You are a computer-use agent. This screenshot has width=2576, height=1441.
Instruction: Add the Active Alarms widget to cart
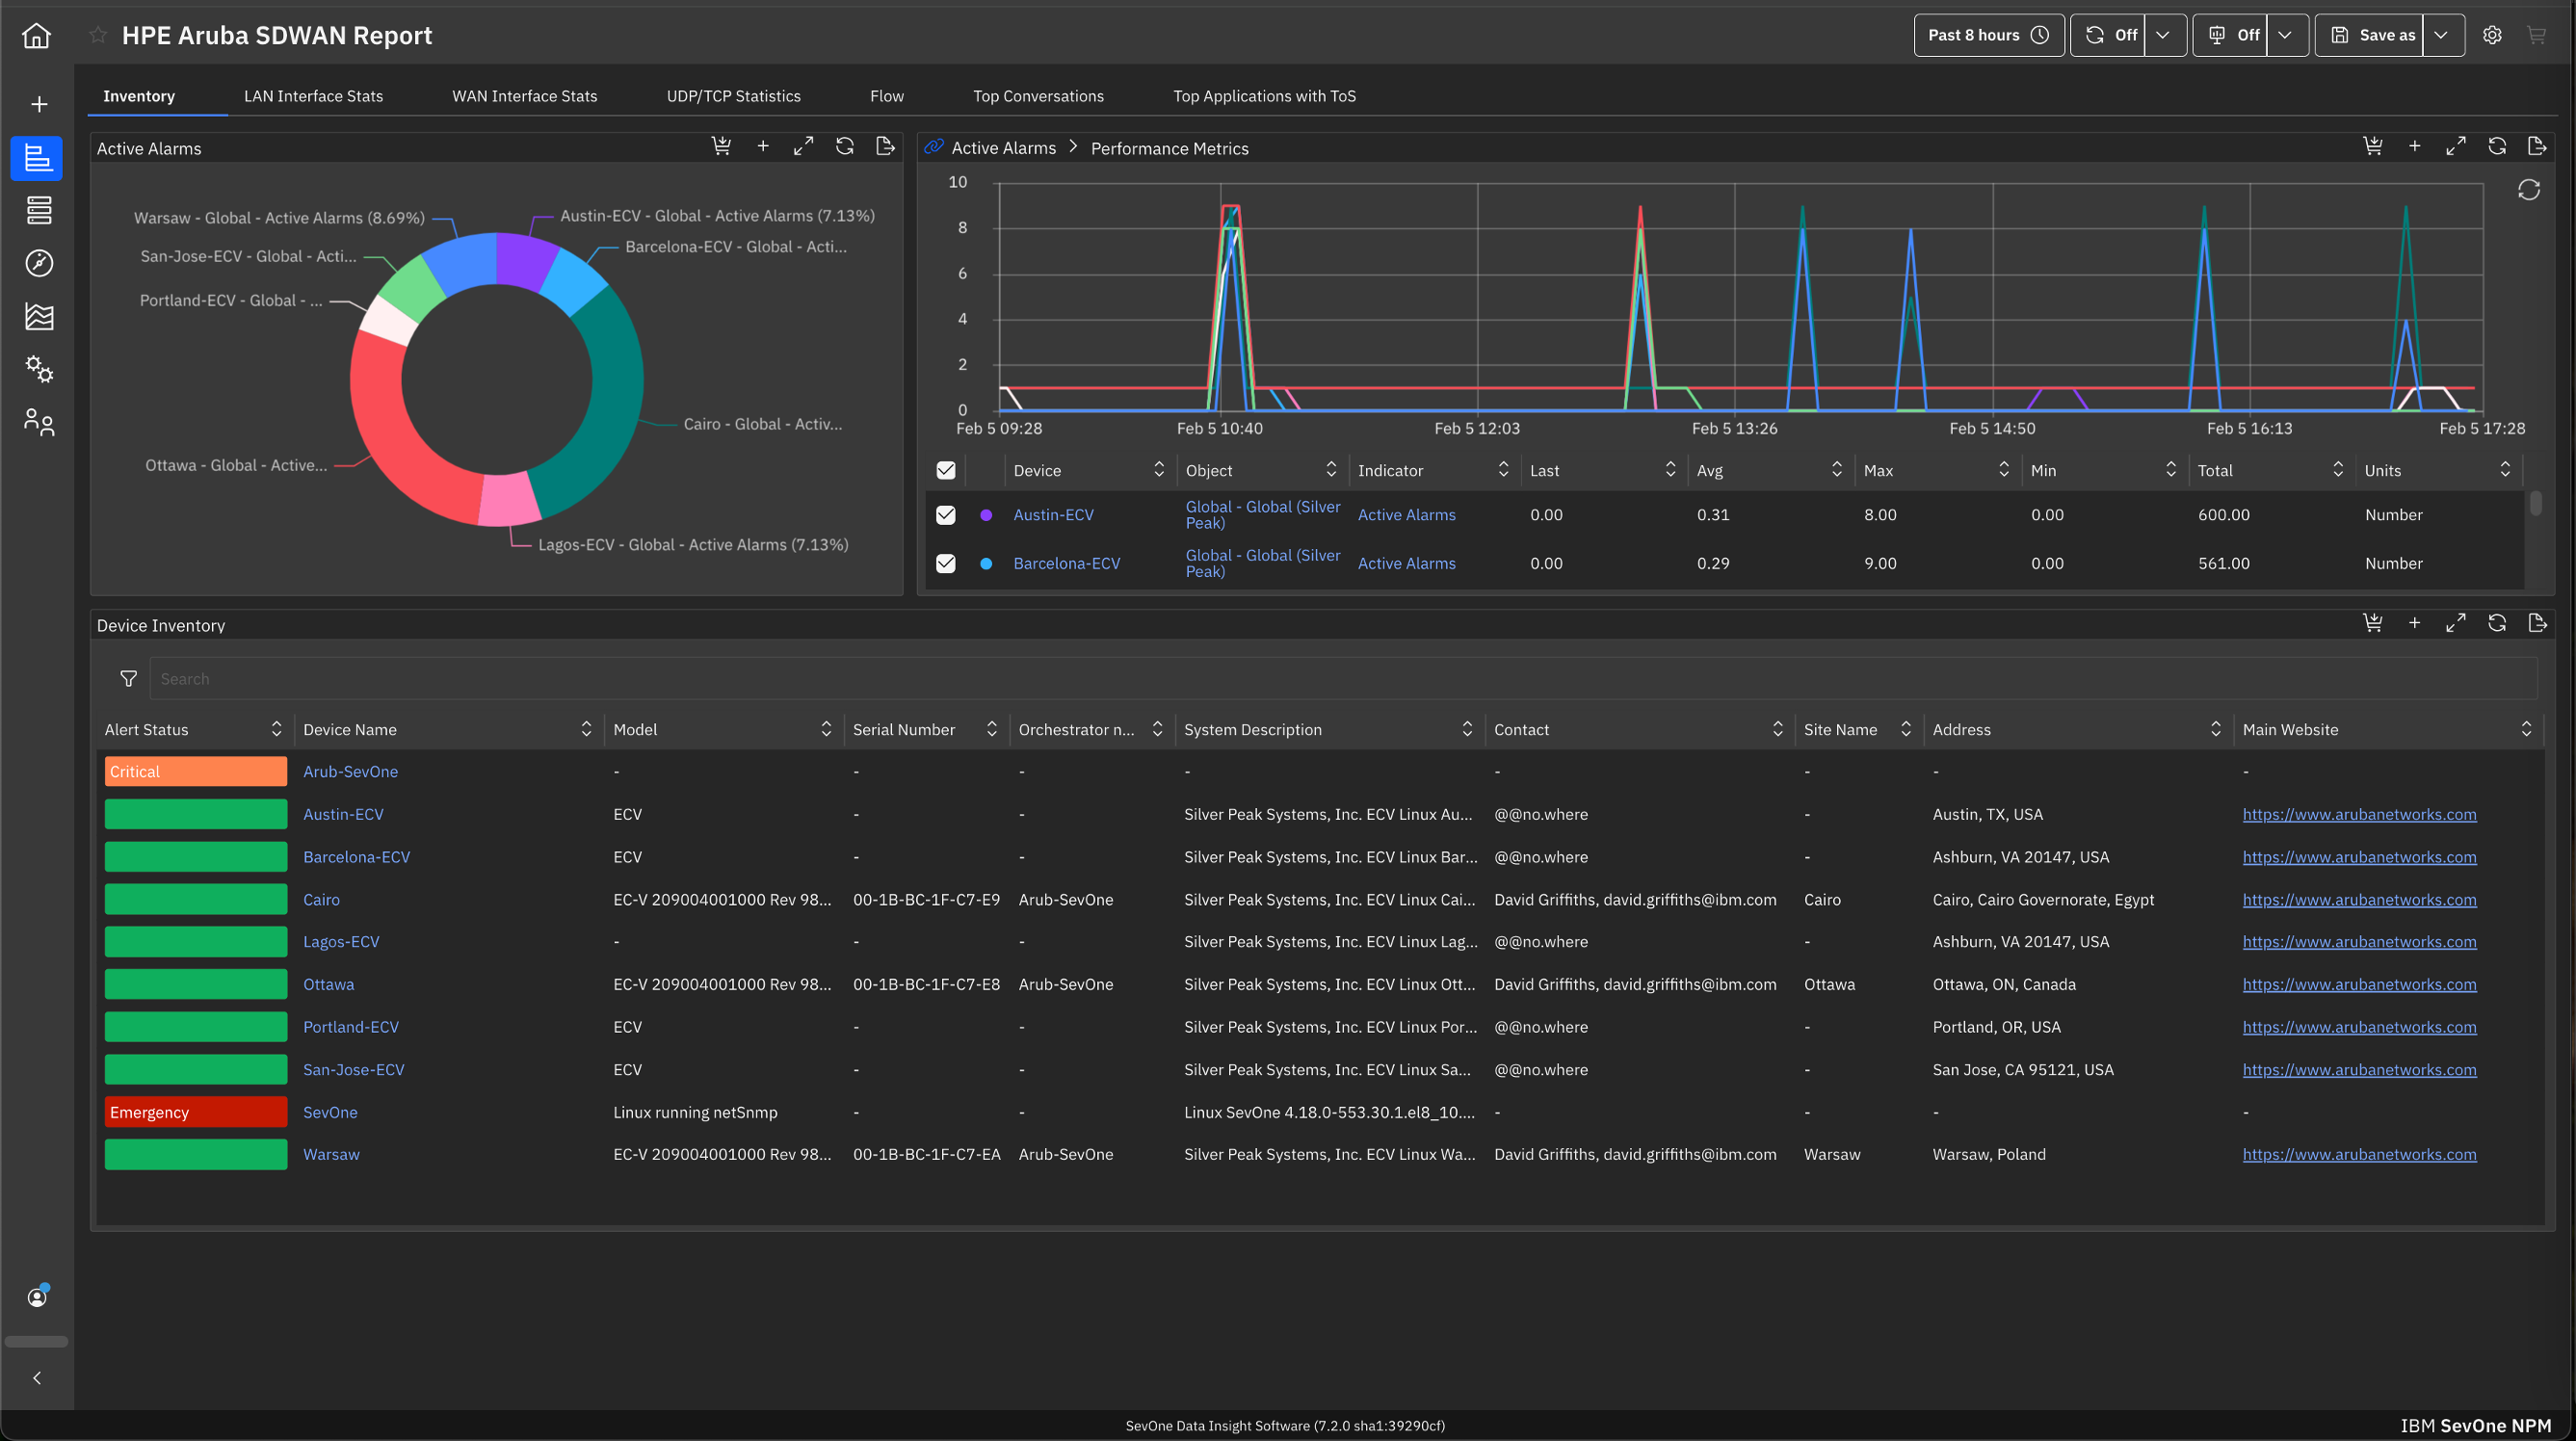point(722,145)
